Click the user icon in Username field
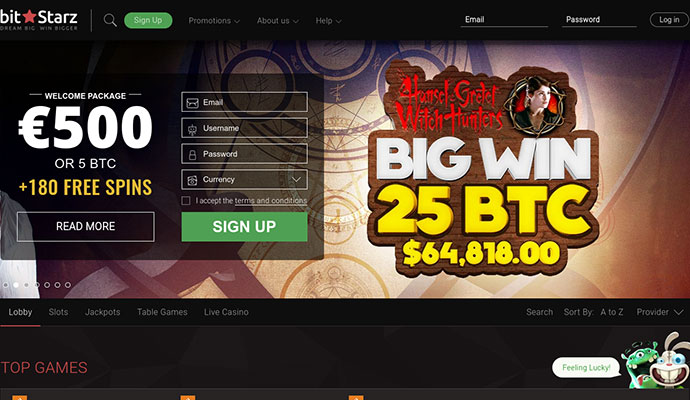Screen dimensions: 690x400 (192, 129)
